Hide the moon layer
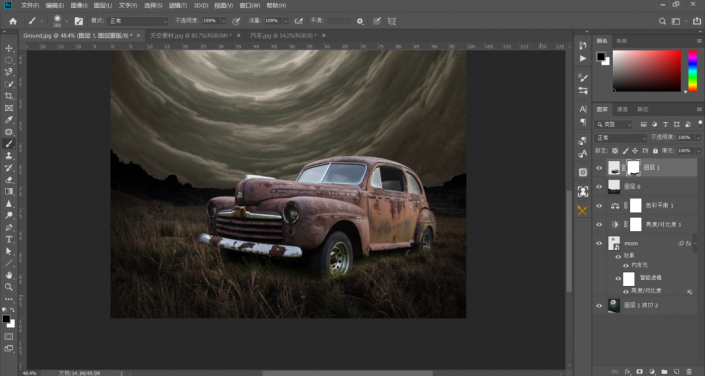The image size is (705, 376). pyautogui.click(x=599, y=243)
